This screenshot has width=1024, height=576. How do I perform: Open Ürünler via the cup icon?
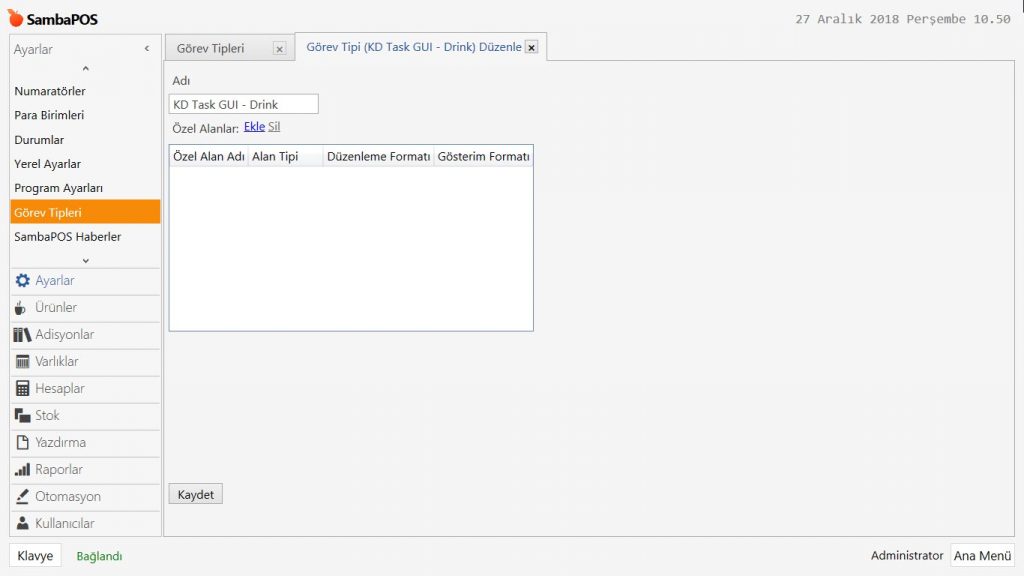(x=21, y=308)
